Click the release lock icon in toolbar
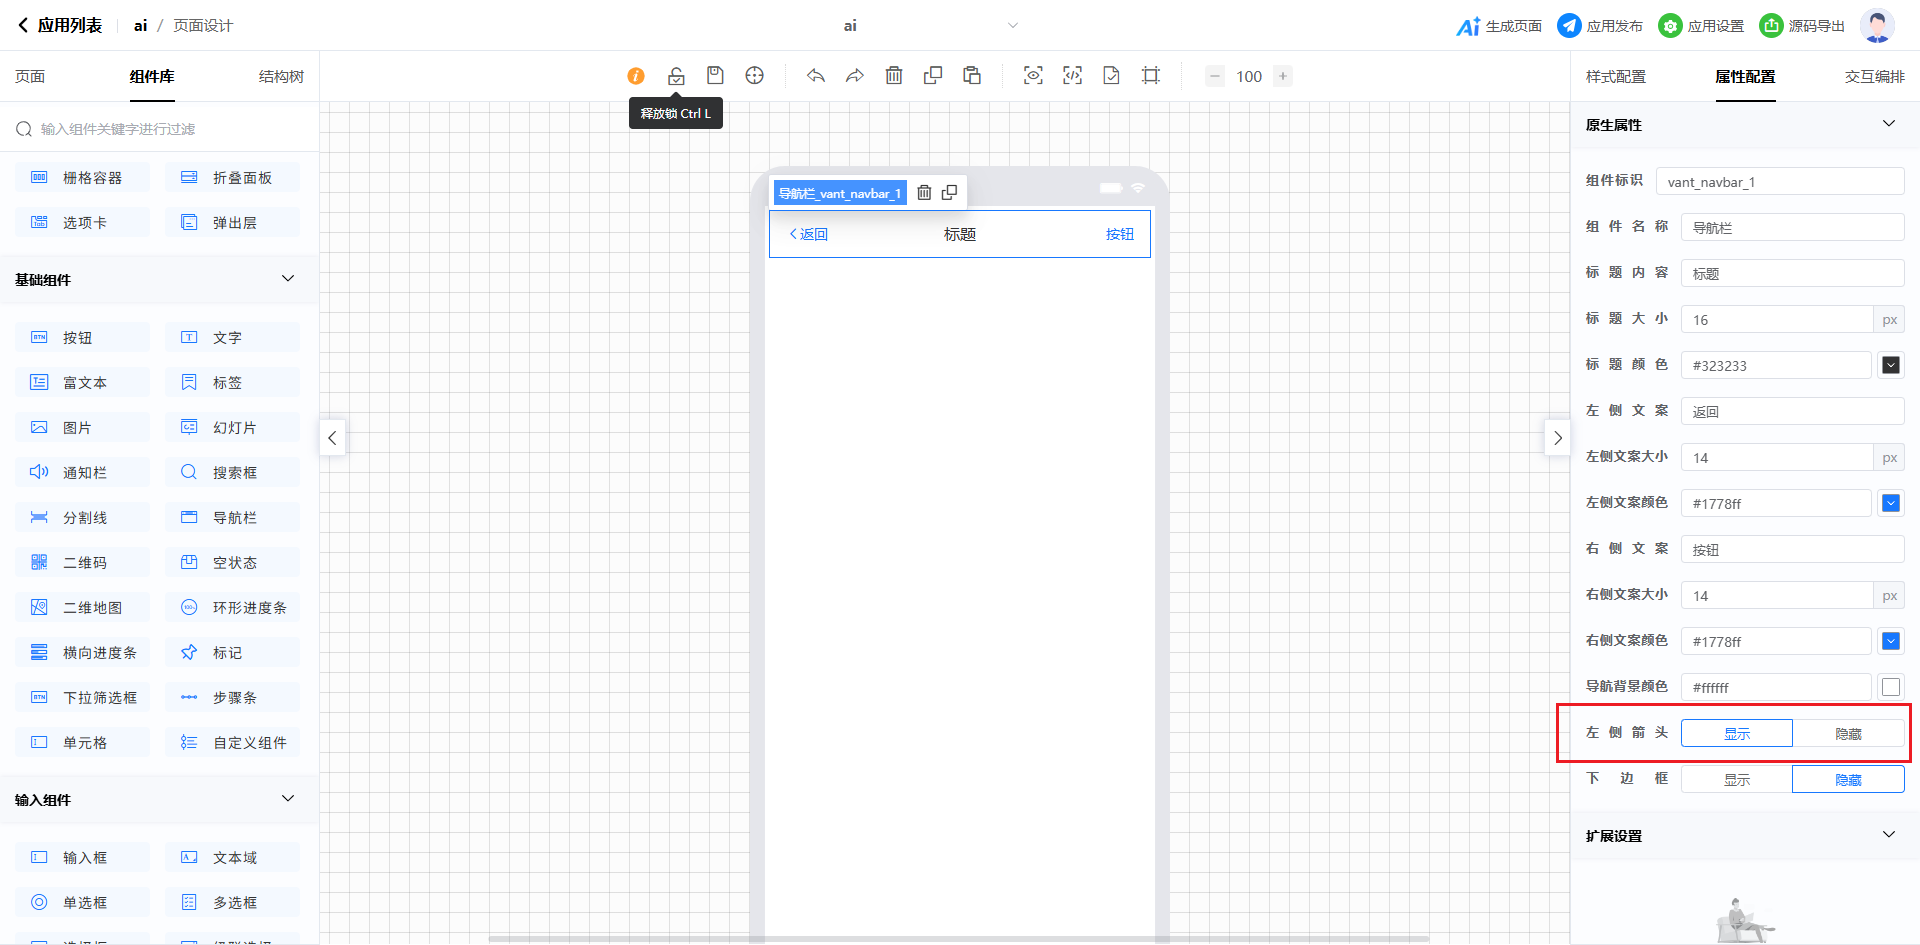The image size is (1920, 945). point(676,76)
